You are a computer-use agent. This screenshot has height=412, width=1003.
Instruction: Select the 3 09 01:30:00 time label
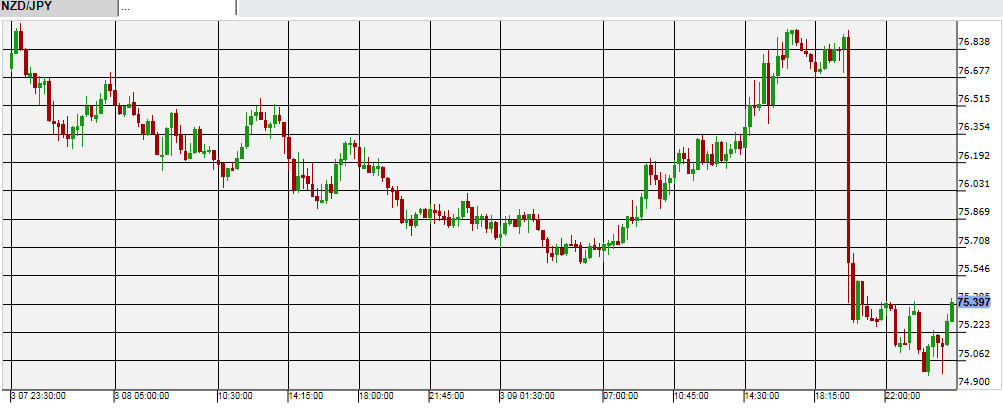[x=529, y=396]
